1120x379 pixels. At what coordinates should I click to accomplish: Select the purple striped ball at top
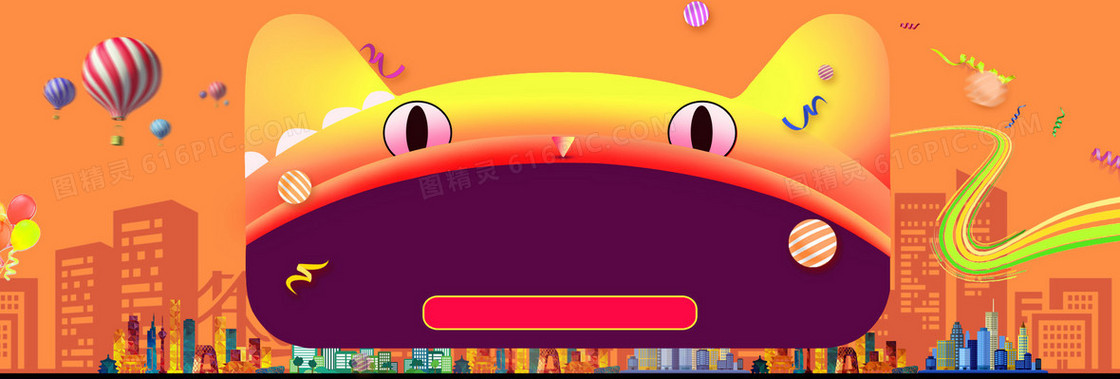coord(696,14)
